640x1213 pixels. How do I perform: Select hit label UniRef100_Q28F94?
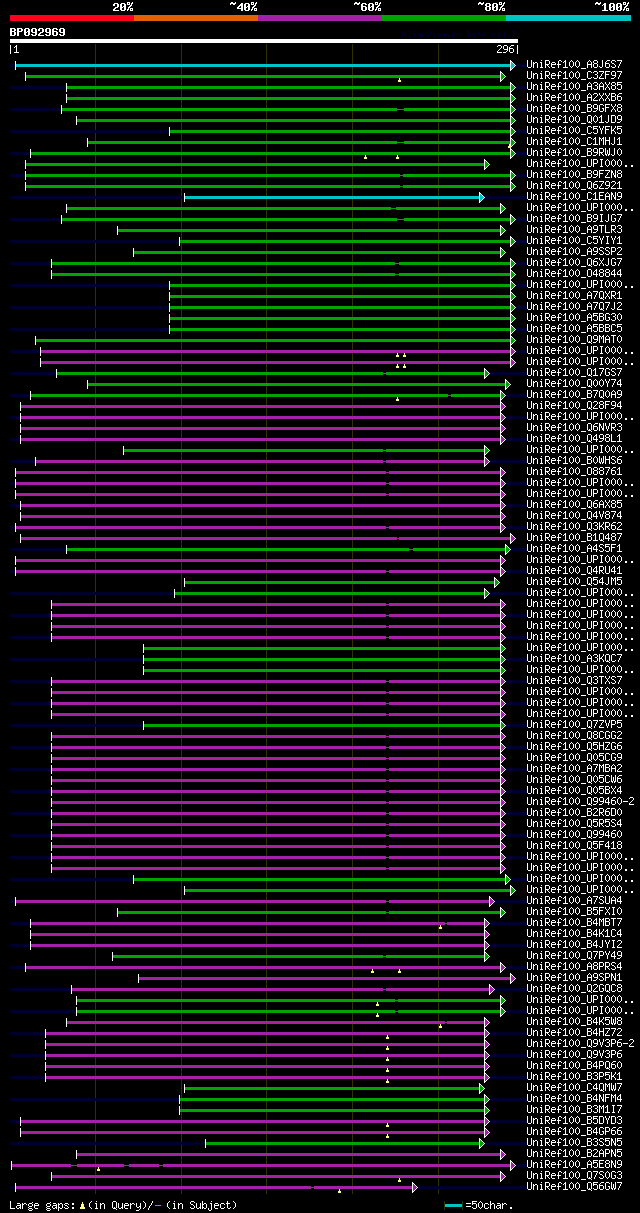click(574, 405)
